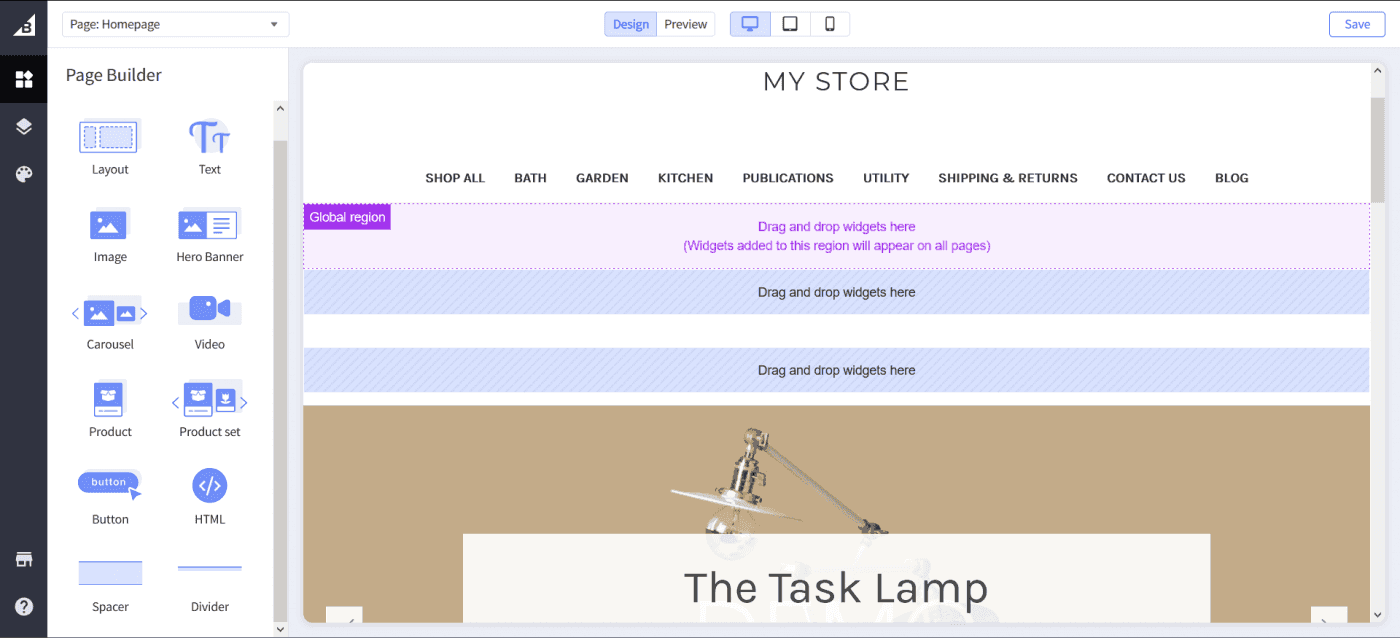The width and height of the screenshot is (1400, 638).
Task: Save the page changes
Action: [x=1357, y=24]
